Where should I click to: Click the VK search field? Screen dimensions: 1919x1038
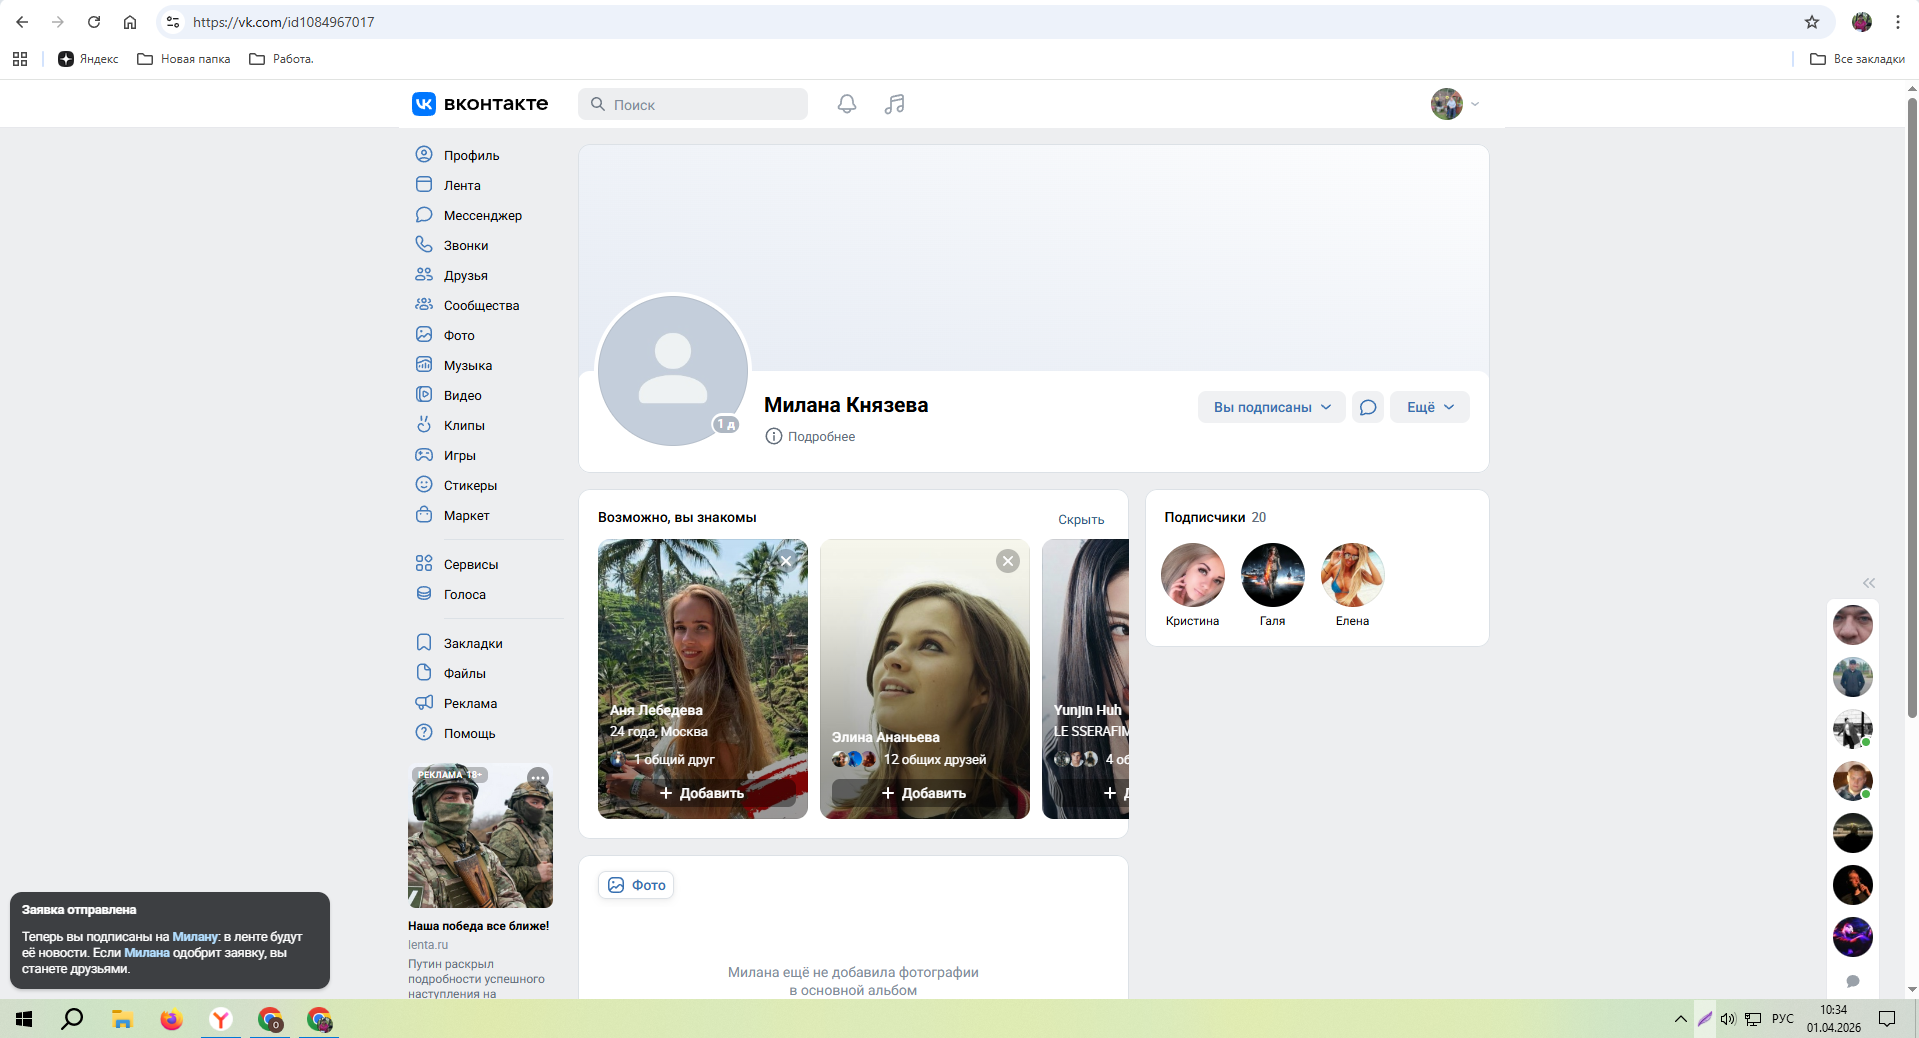pyautogui.click(x=693, y=104)
